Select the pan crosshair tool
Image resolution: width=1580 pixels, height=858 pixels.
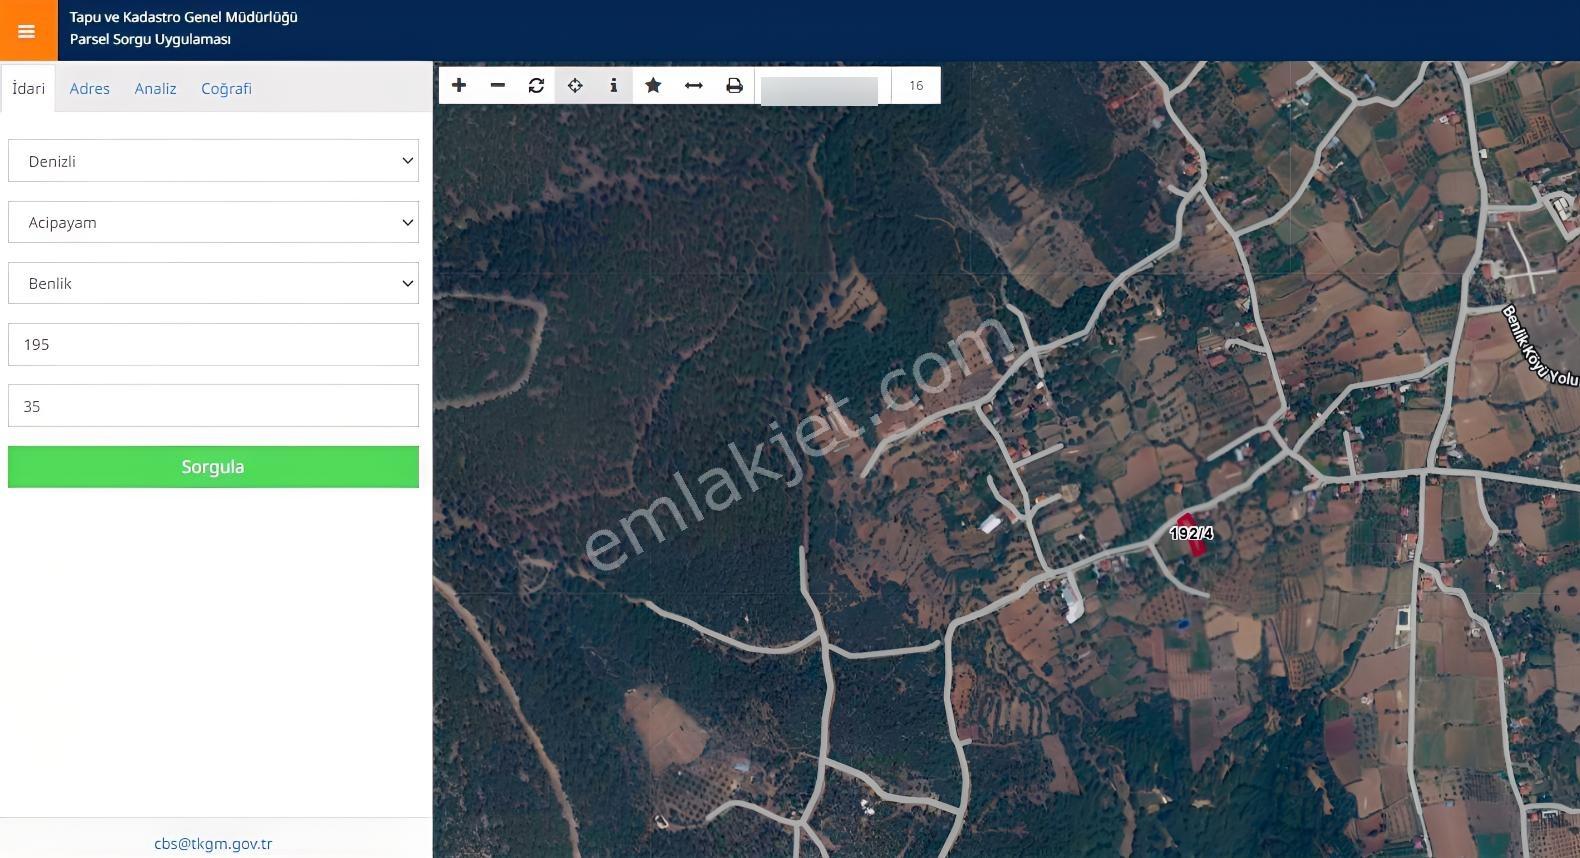tap(575, 85)
